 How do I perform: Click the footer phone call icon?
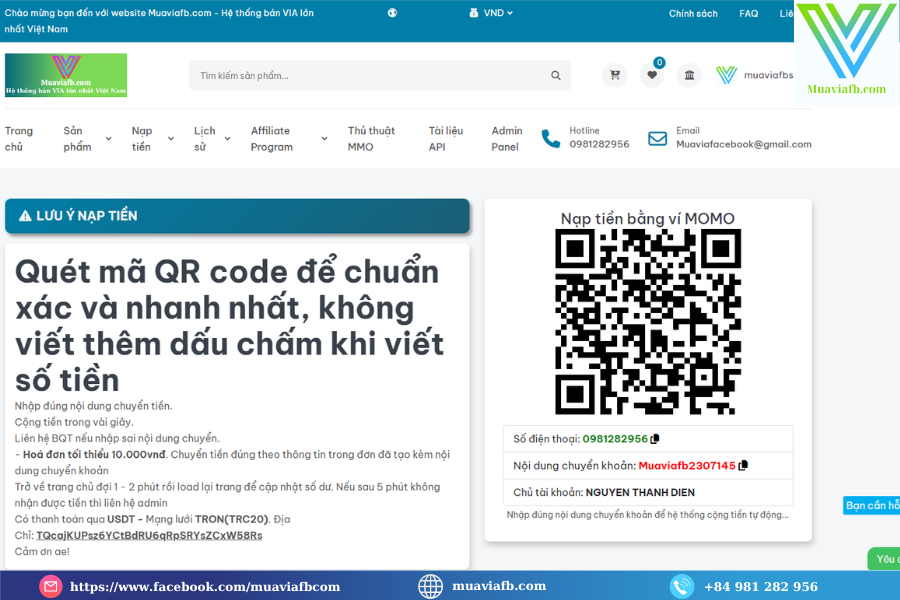click(681, 586)
